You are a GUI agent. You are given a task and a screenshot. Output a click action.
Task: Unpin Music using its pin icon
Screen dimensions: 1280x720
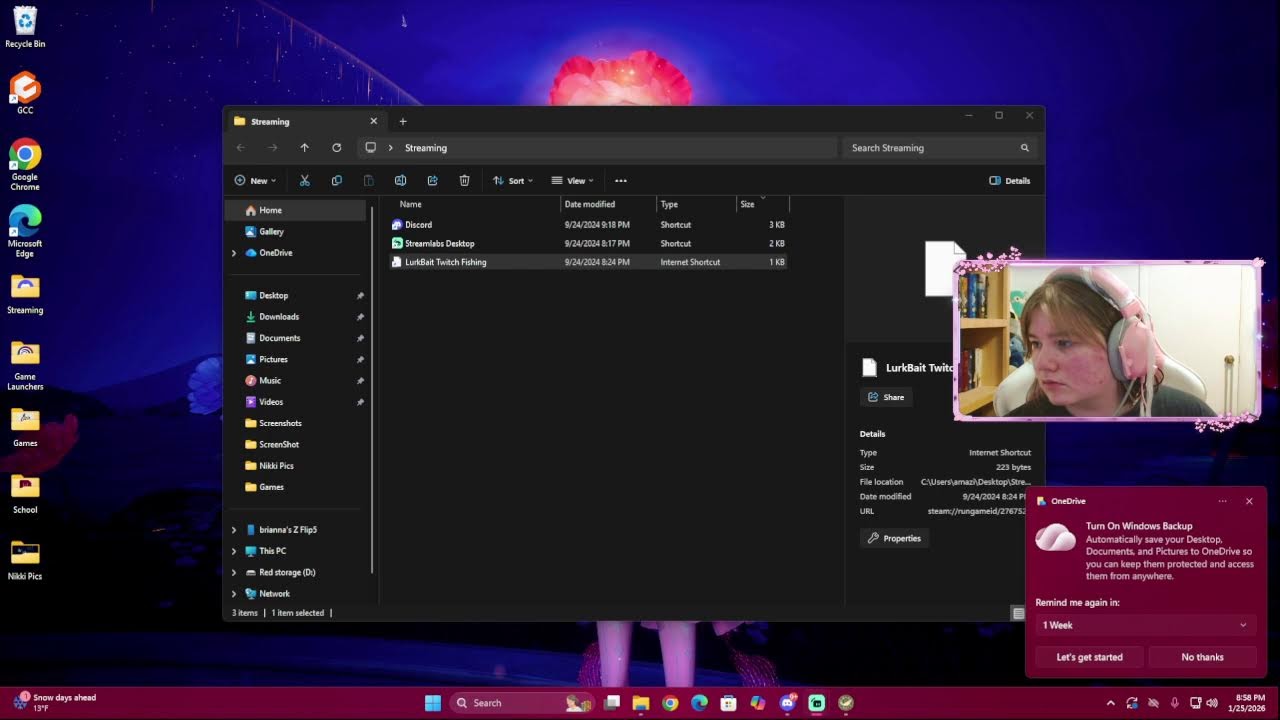(x=360, y=381)
